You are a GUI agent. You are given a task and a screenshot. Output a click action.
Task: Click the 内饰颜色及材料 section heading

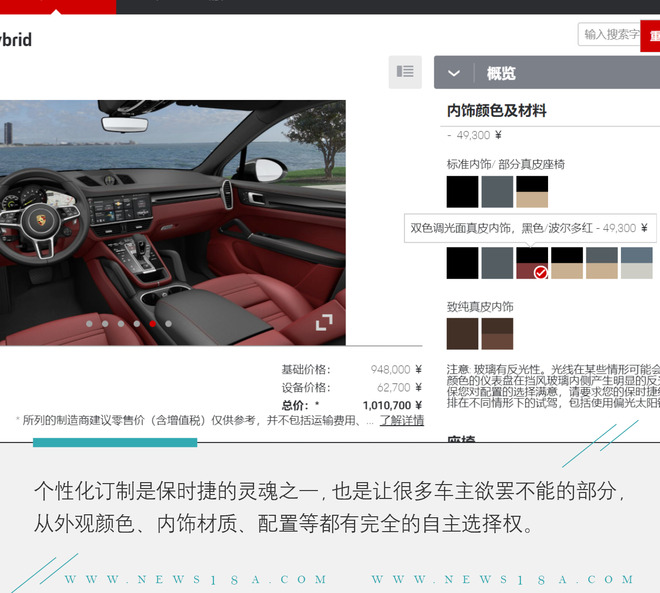(x=497, y=111)
